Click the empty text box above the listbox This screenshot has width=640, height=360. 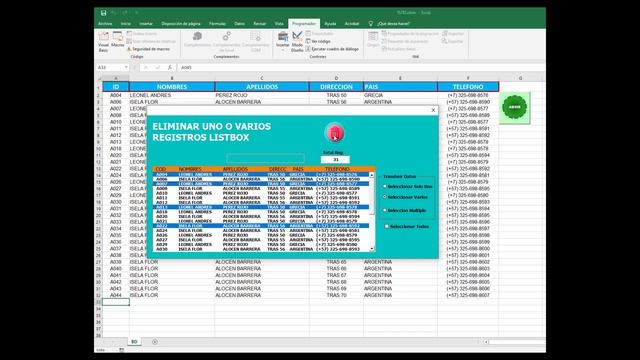click(265, 158)
